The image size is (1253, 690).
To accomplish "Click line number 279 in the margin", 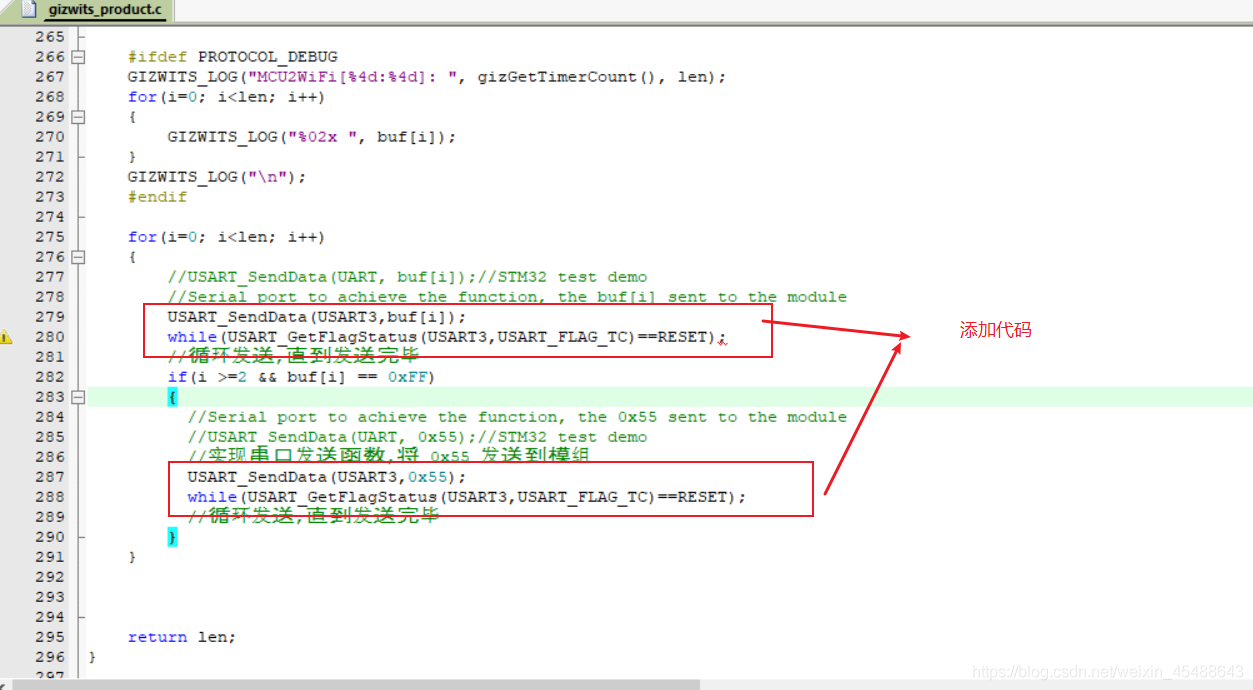I will point(49,317).
